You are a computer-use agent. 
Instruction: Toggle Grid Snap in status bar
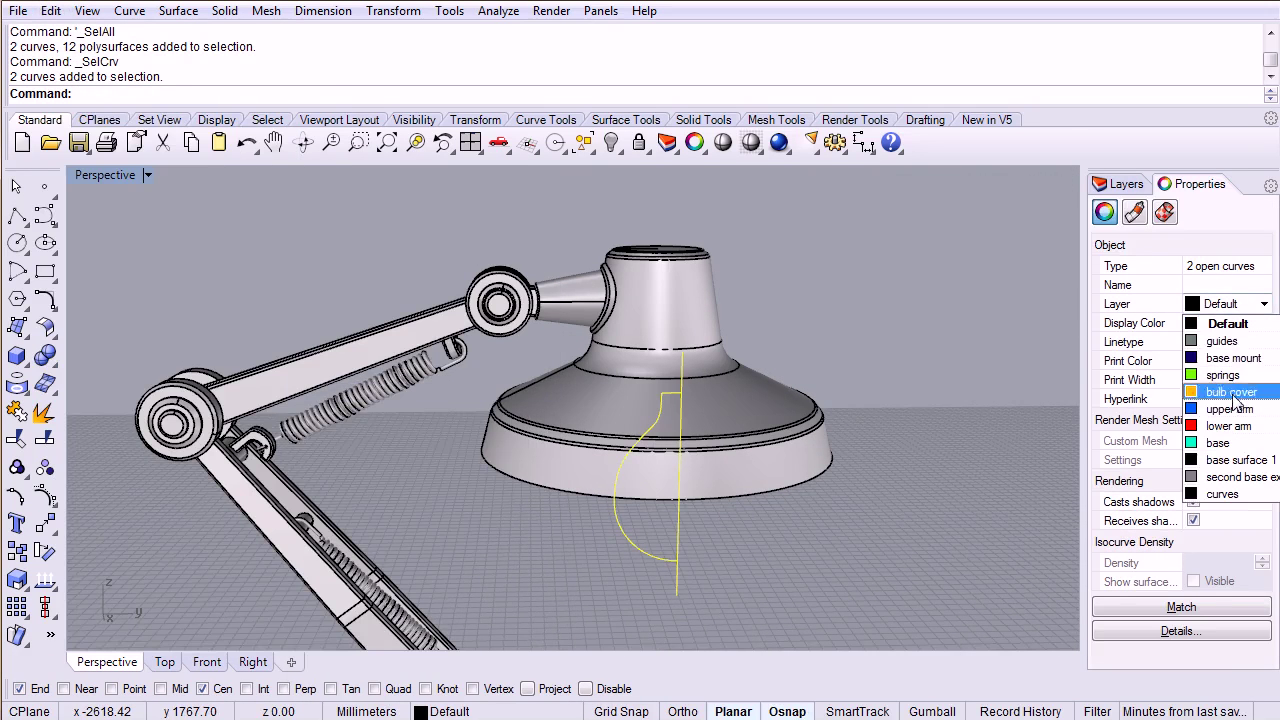tap(621, 712)
